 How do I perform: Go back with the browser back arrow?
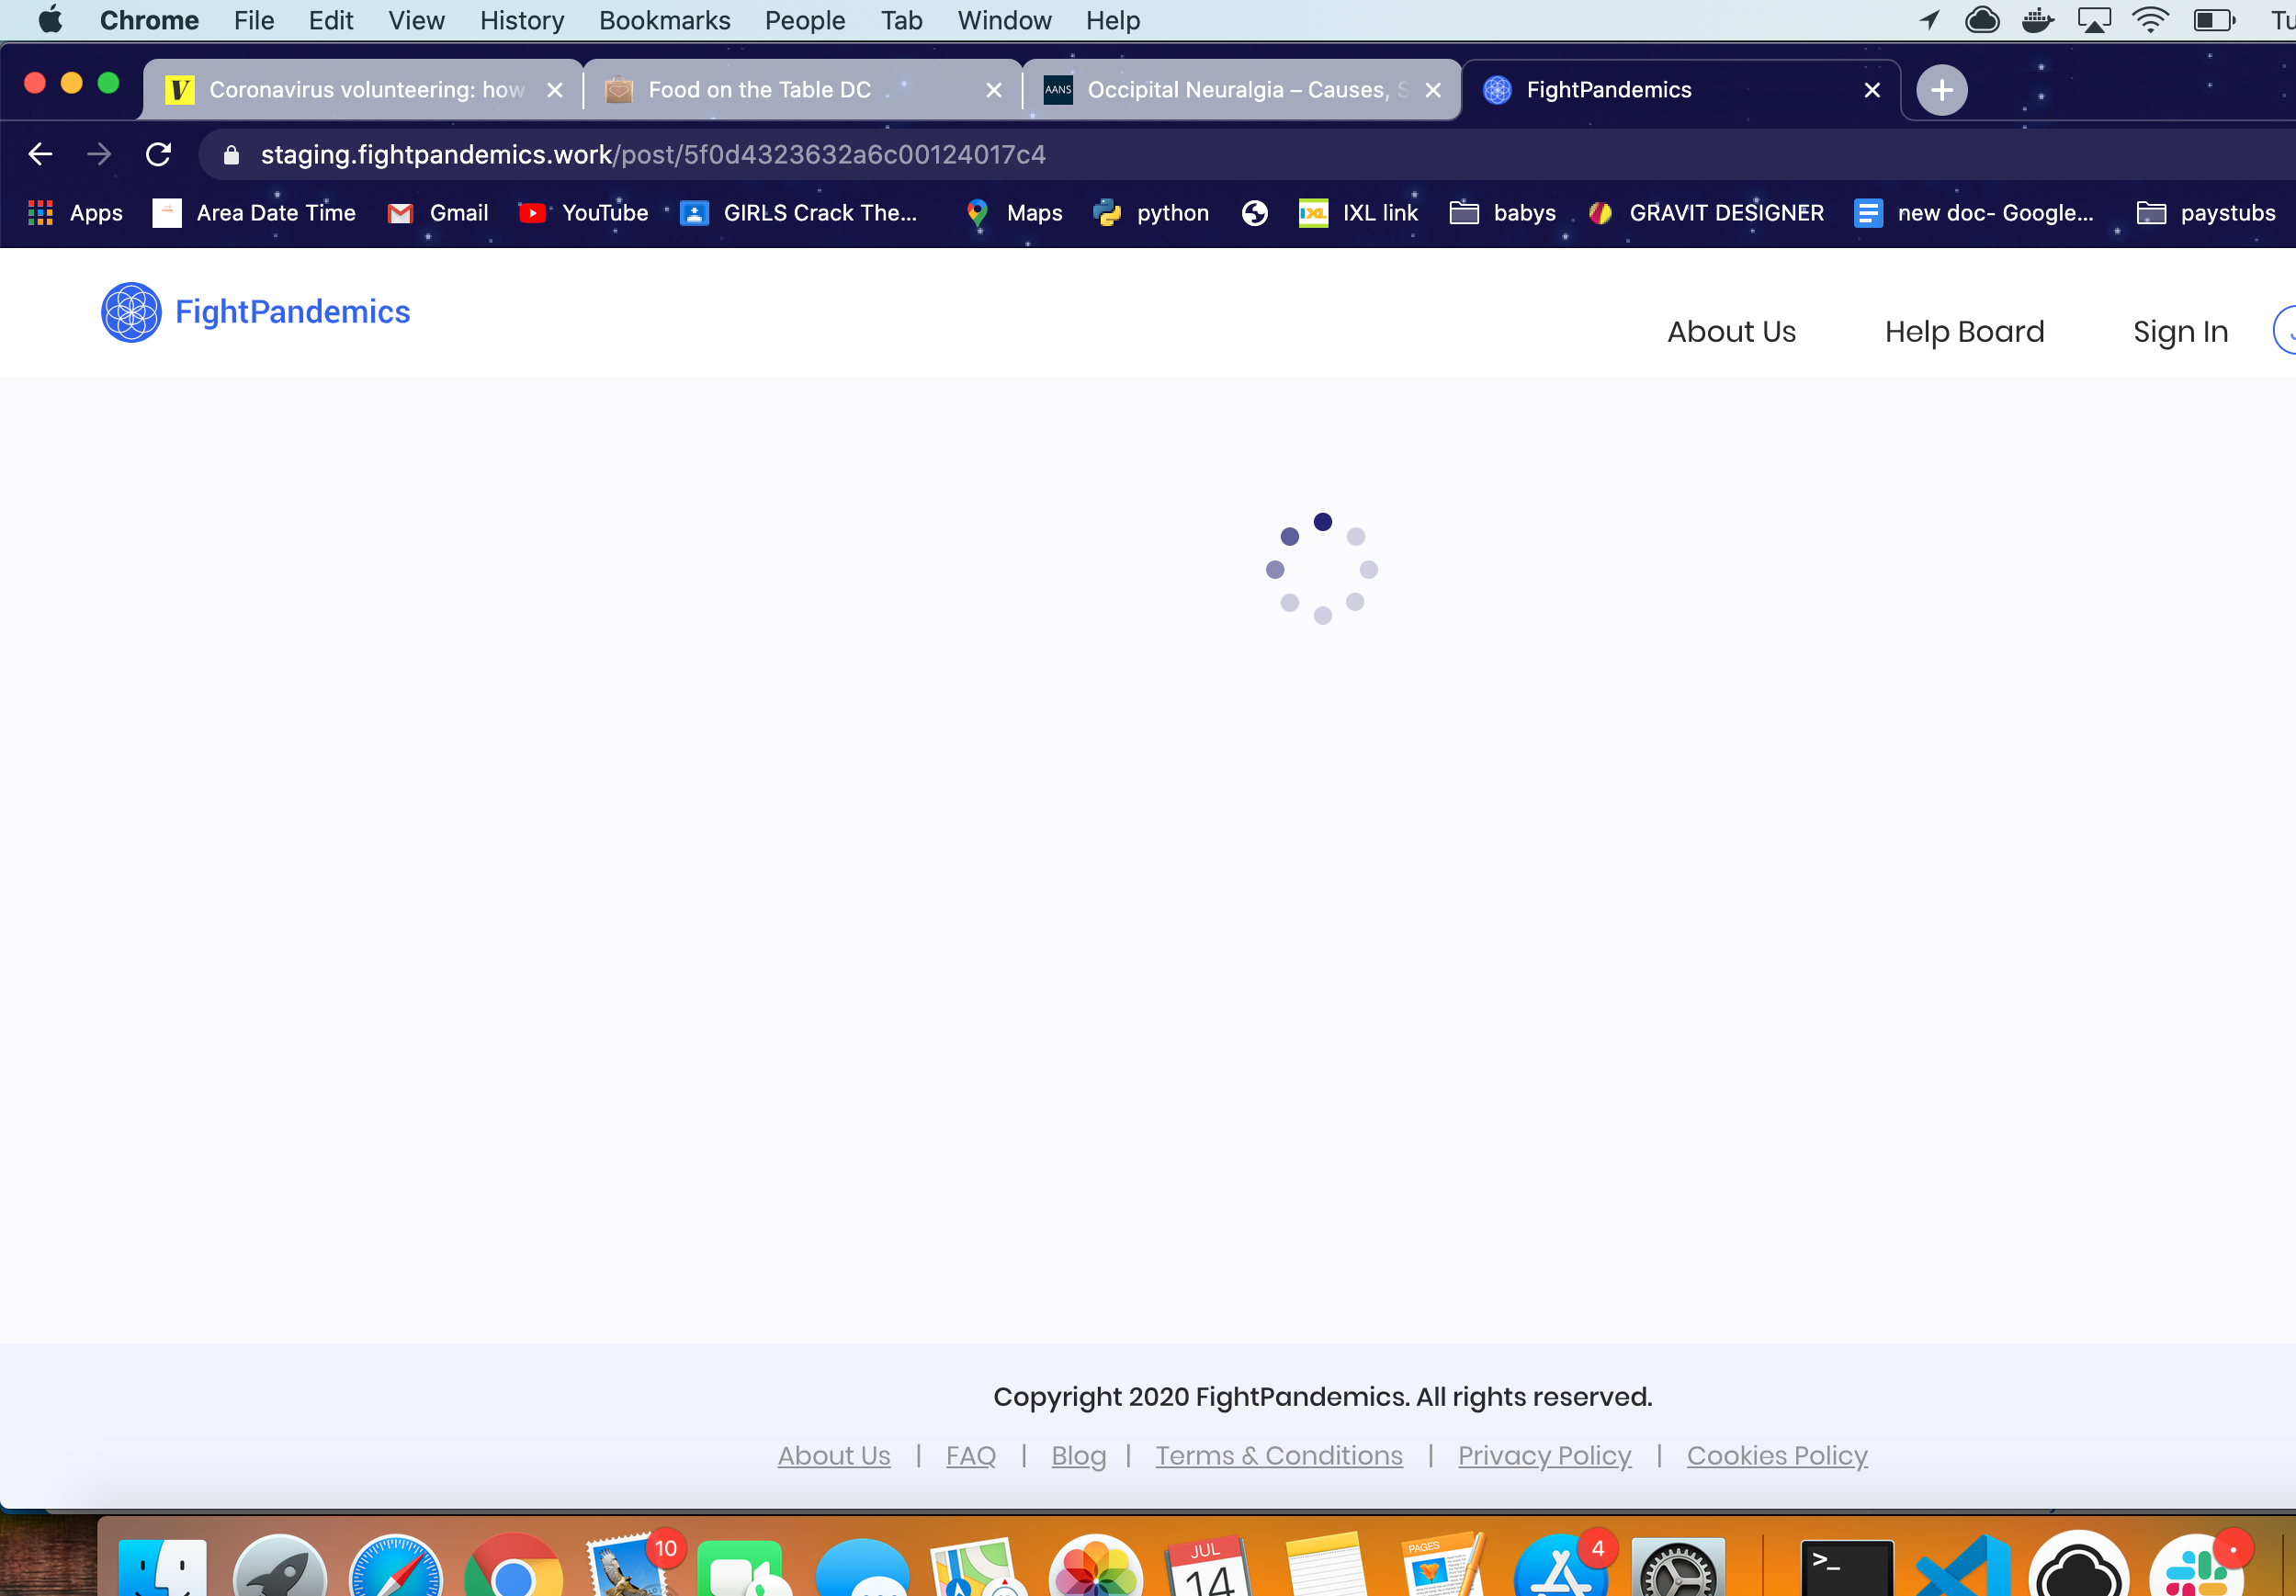click(40, 154)
